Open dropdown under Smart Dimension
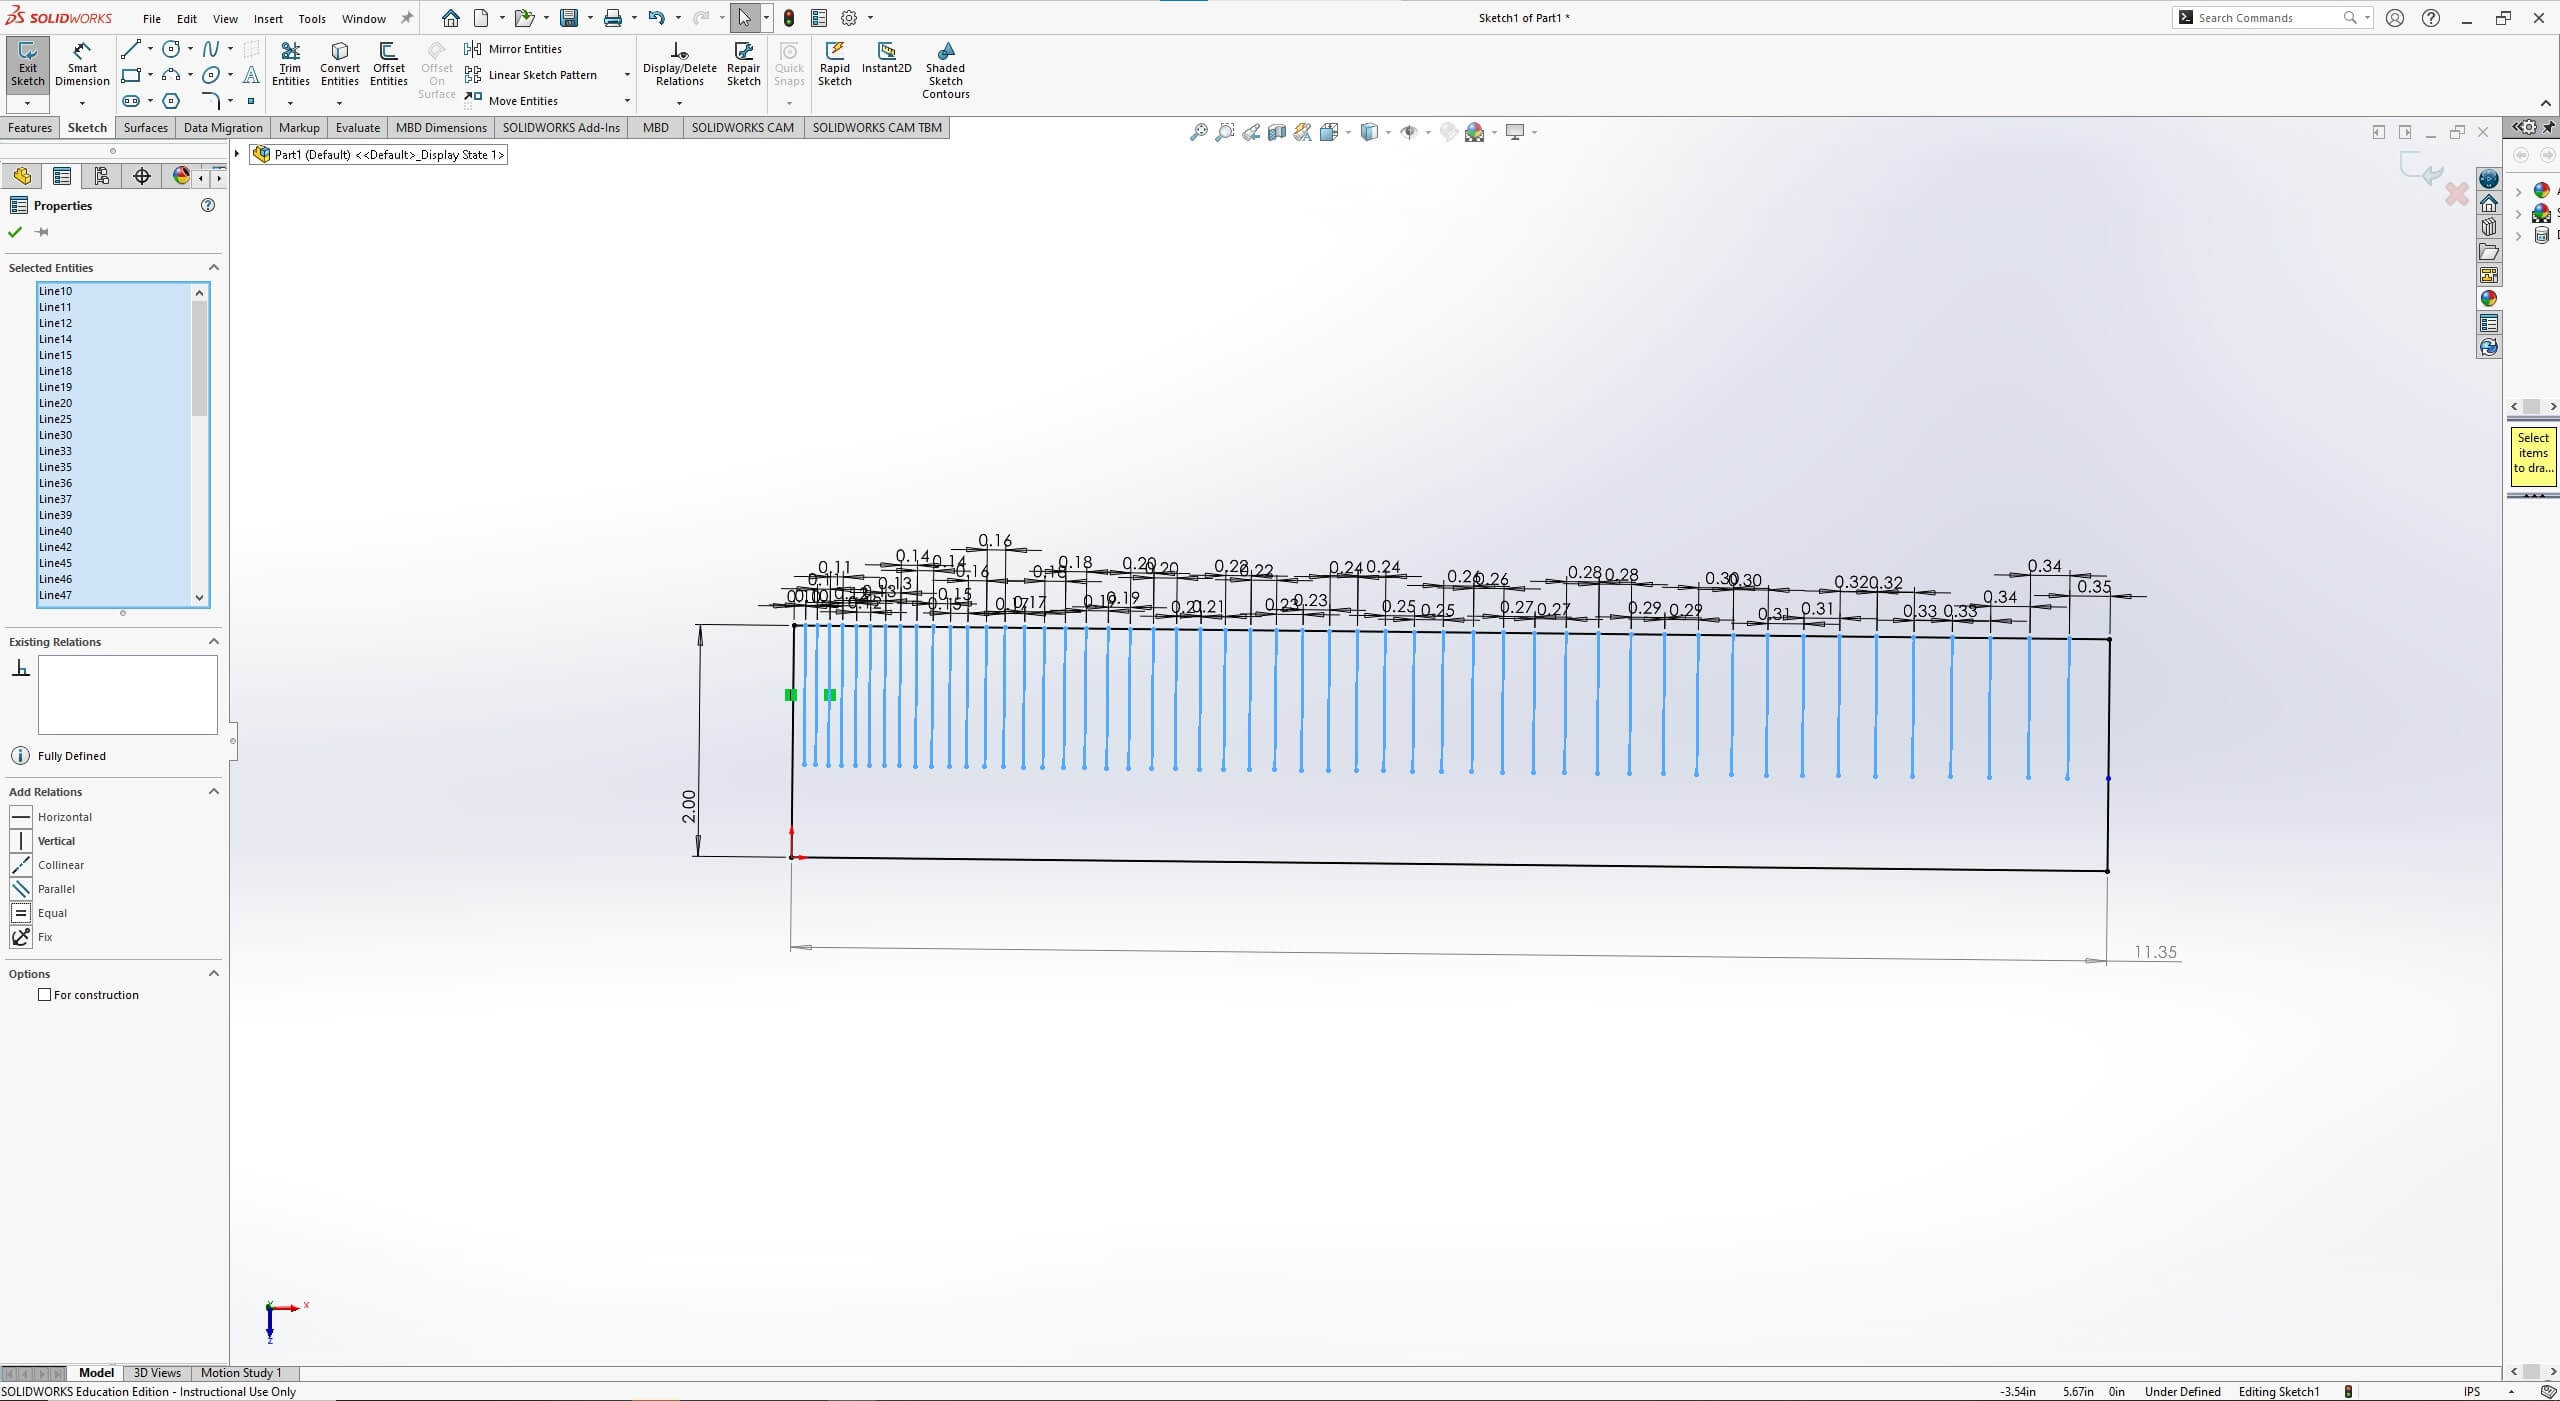This screenshot has height=1401, width=2560. pos(82,103)
